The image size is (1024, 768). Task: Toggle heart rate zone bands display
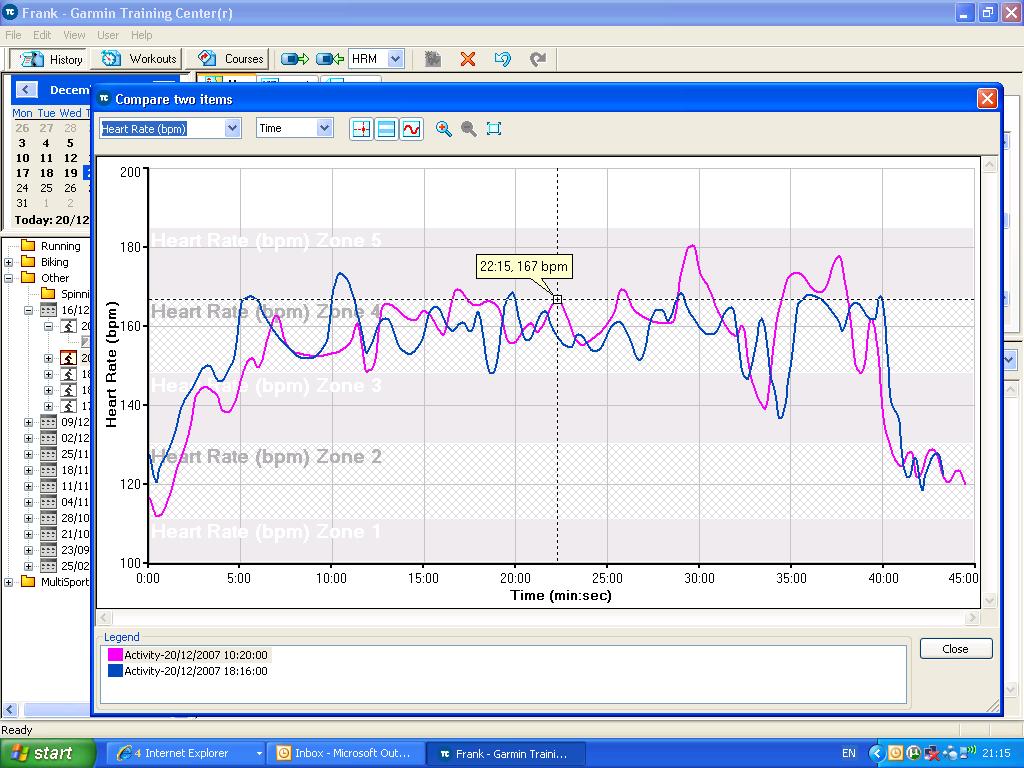click(386, 129)
